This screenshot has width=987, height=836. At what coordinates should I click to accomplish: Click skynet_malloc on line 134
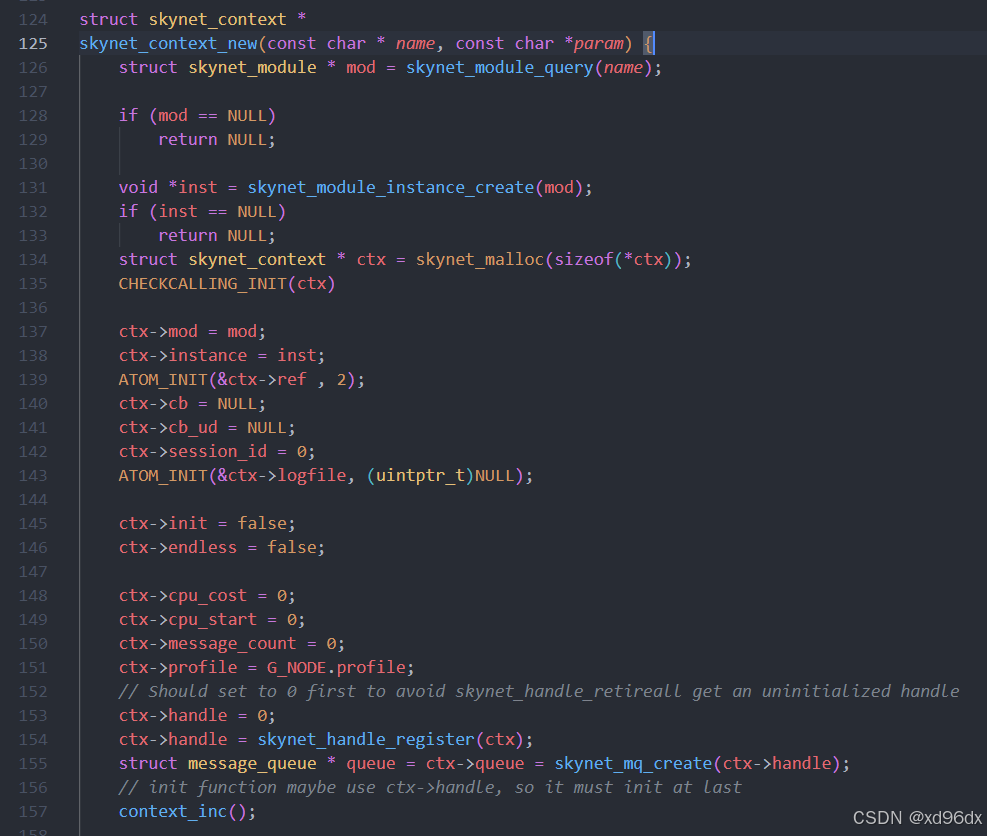tap(480, 259)
